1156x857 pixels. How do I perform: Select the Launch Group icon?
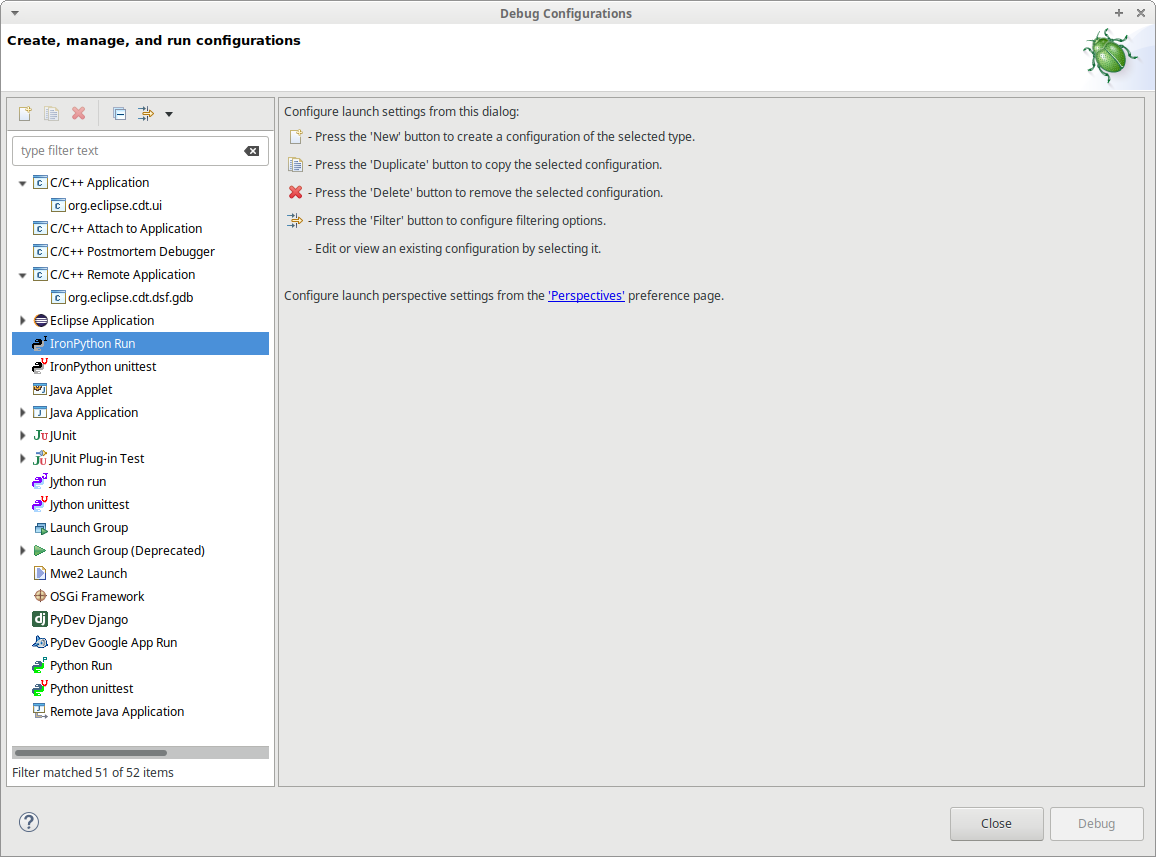(41, 528)
